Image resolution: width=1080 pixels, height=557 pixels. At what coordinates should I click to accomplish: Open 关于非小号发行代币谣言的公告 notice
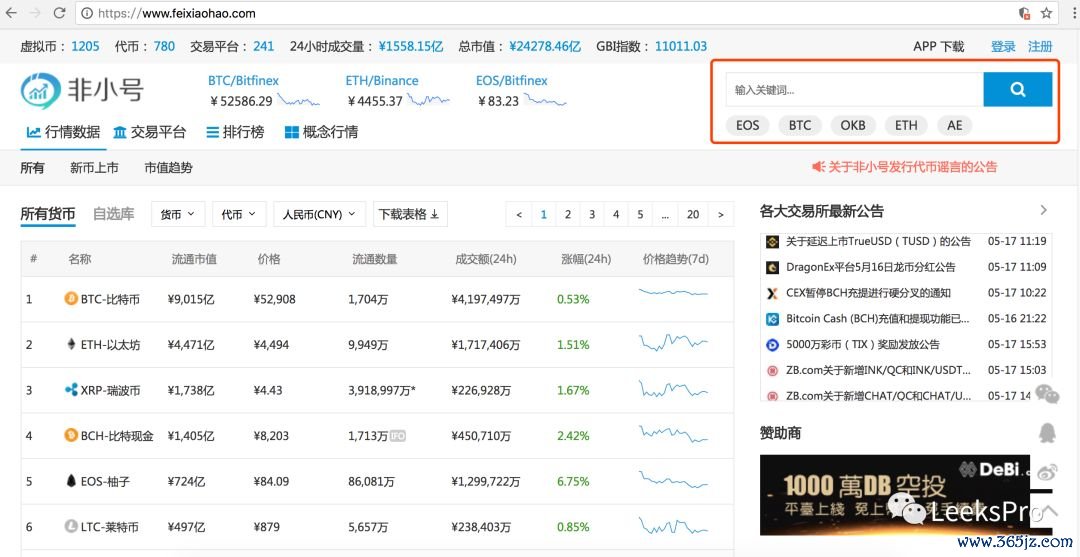[904, 167]
